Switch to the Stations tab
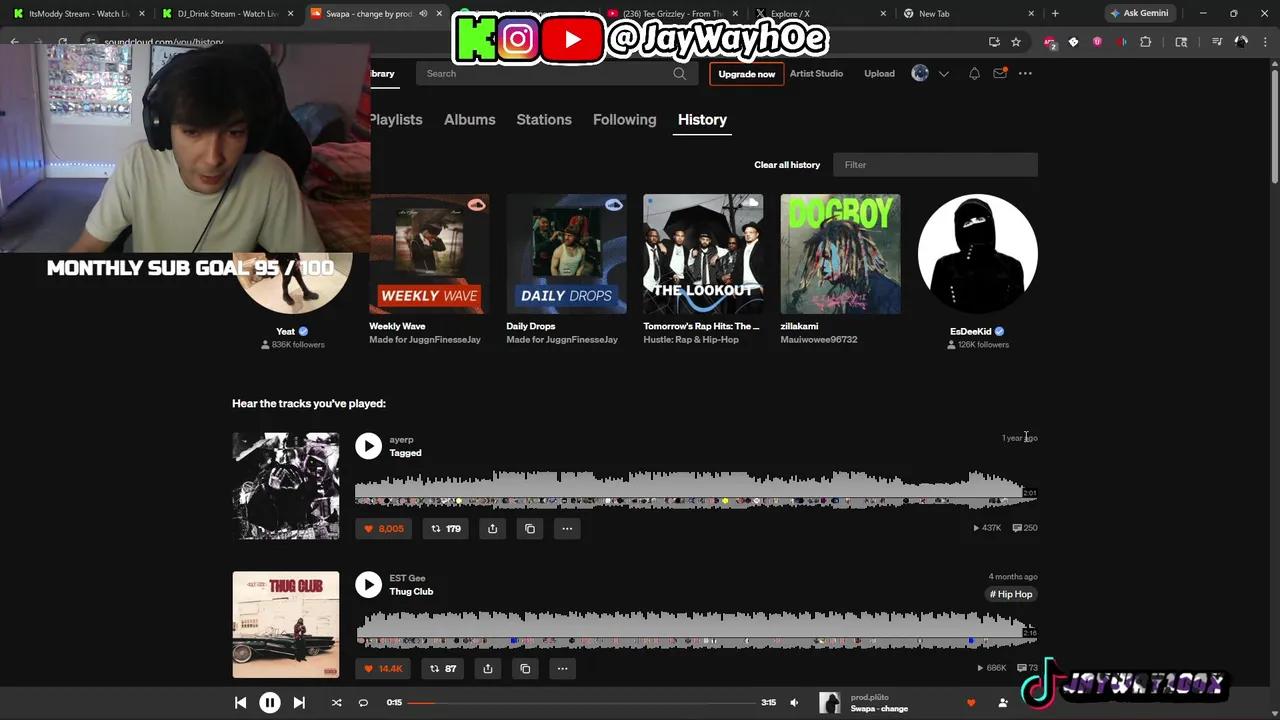The width and height of the screenshot is (1280, 720). coord(544,119)
